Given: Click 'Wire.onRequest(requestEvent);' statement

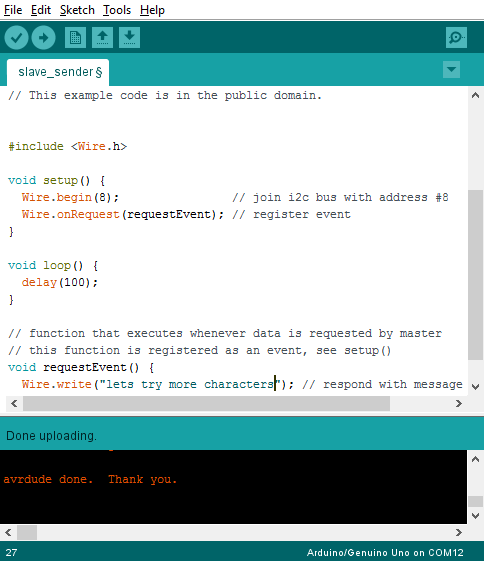Looking at the screenshot, I should (123, 214).
